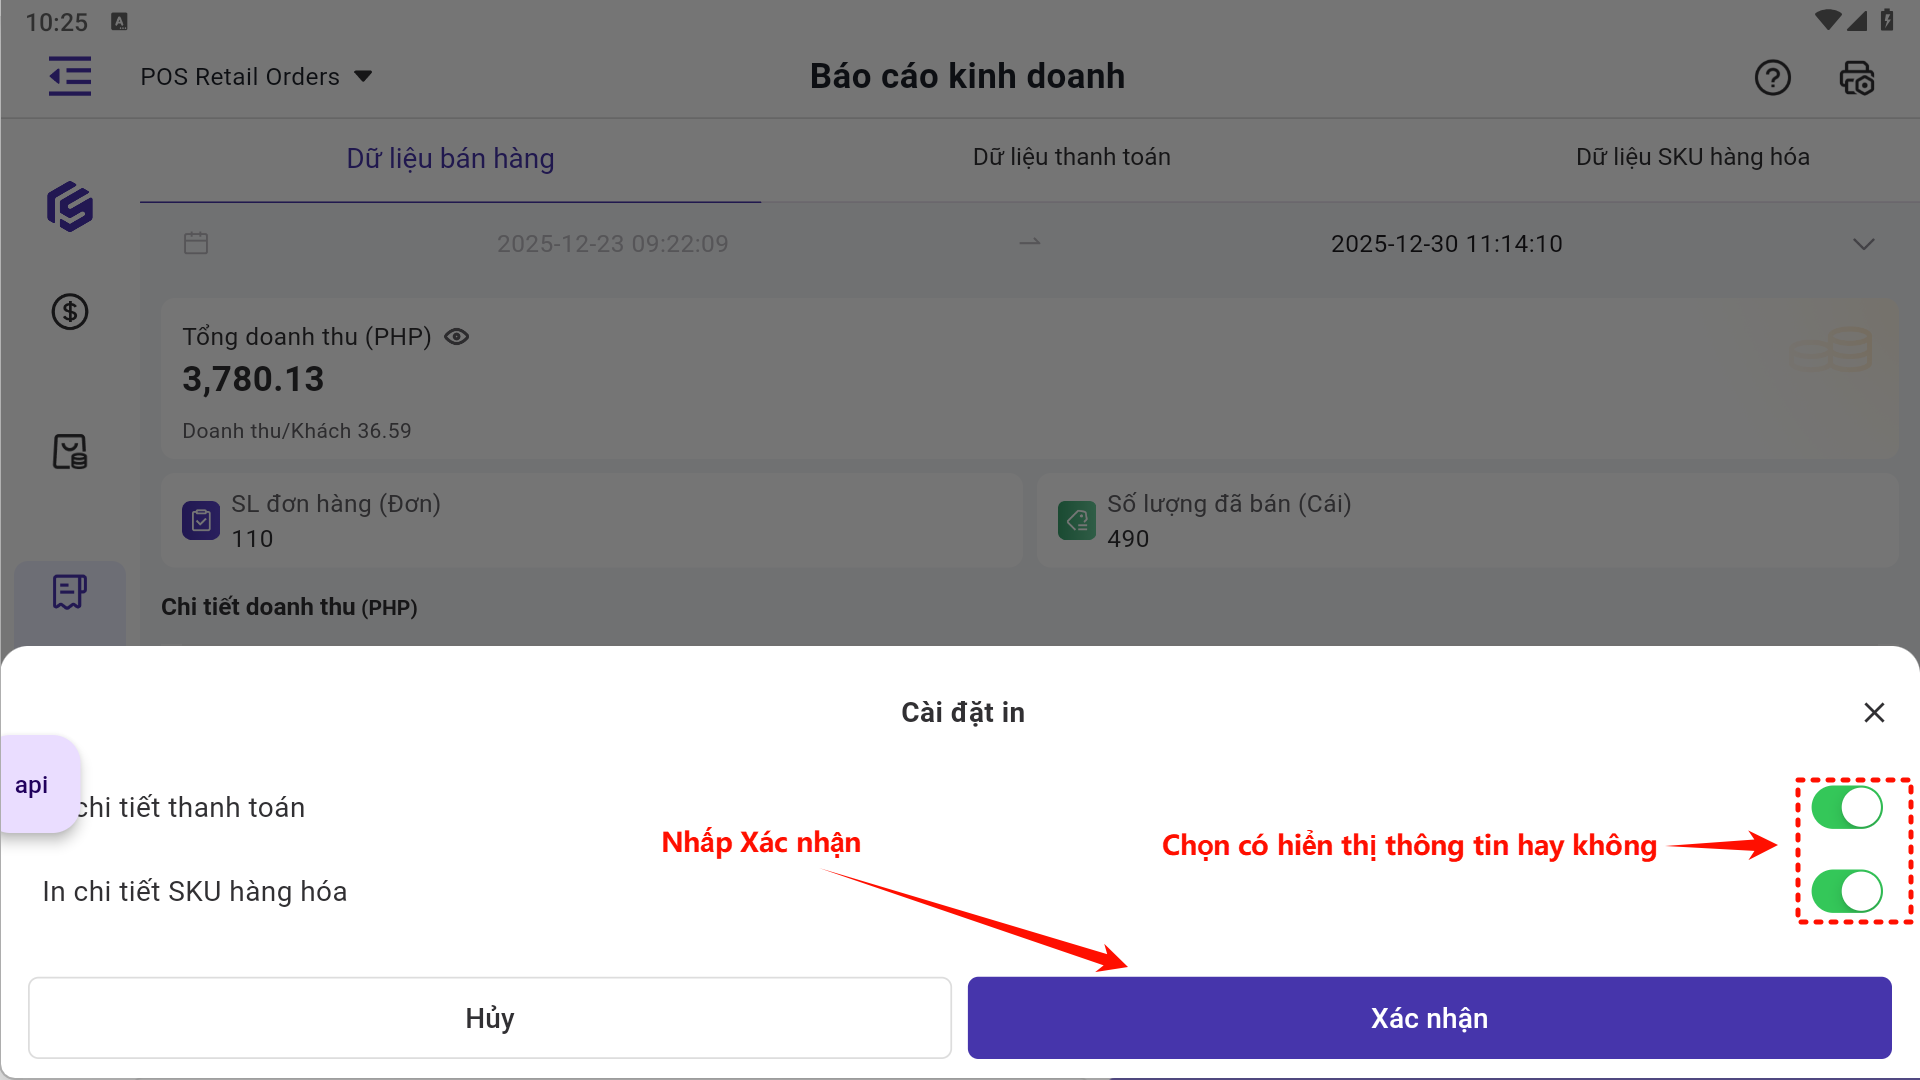Click the app logo in sidebar
Image resolution: width=1920 pixels, height=1080 pixels.
[70, 207]
